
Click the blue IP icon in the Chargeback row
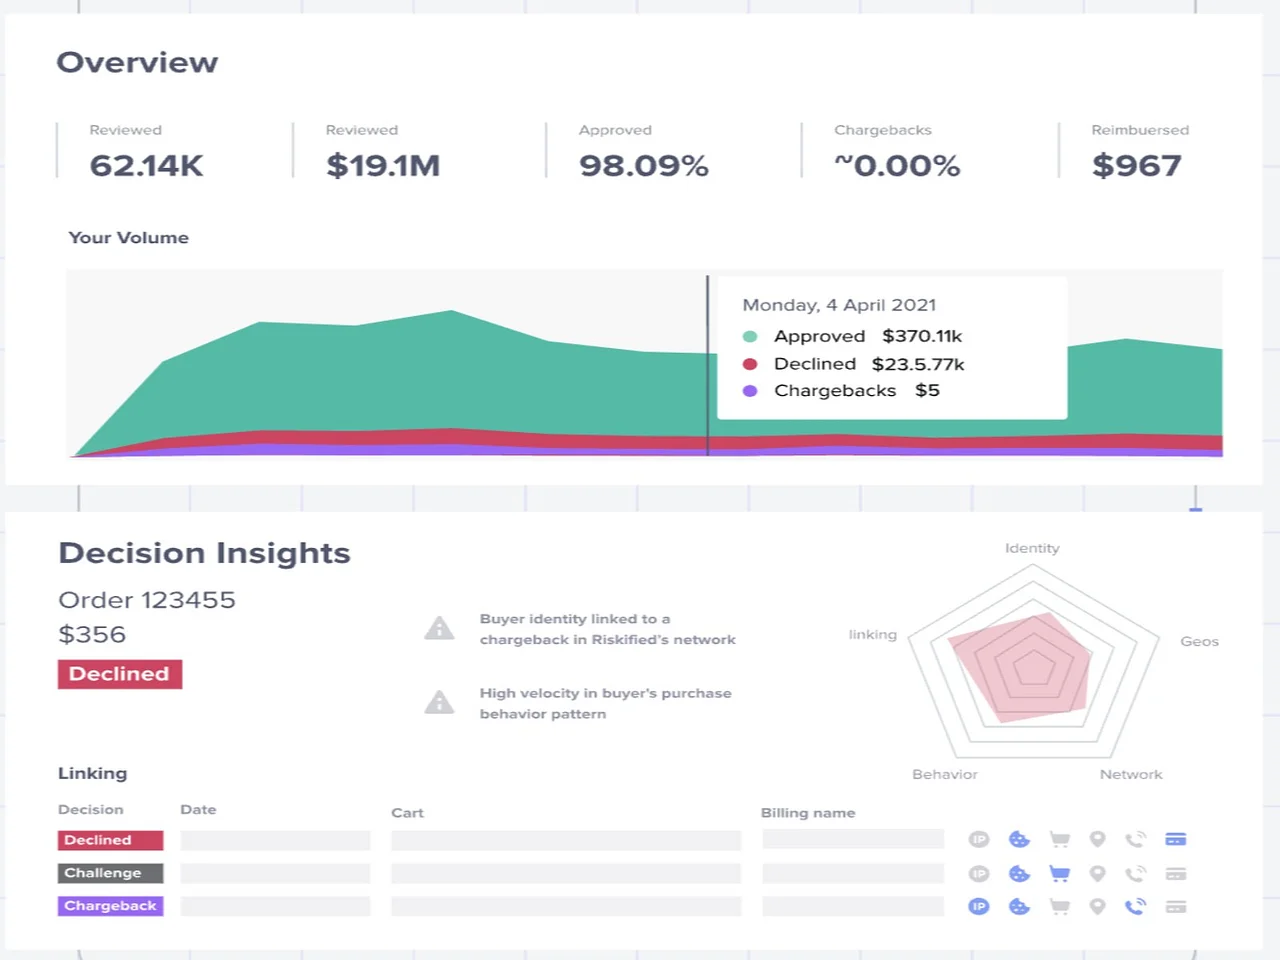[x=979, y=907]
